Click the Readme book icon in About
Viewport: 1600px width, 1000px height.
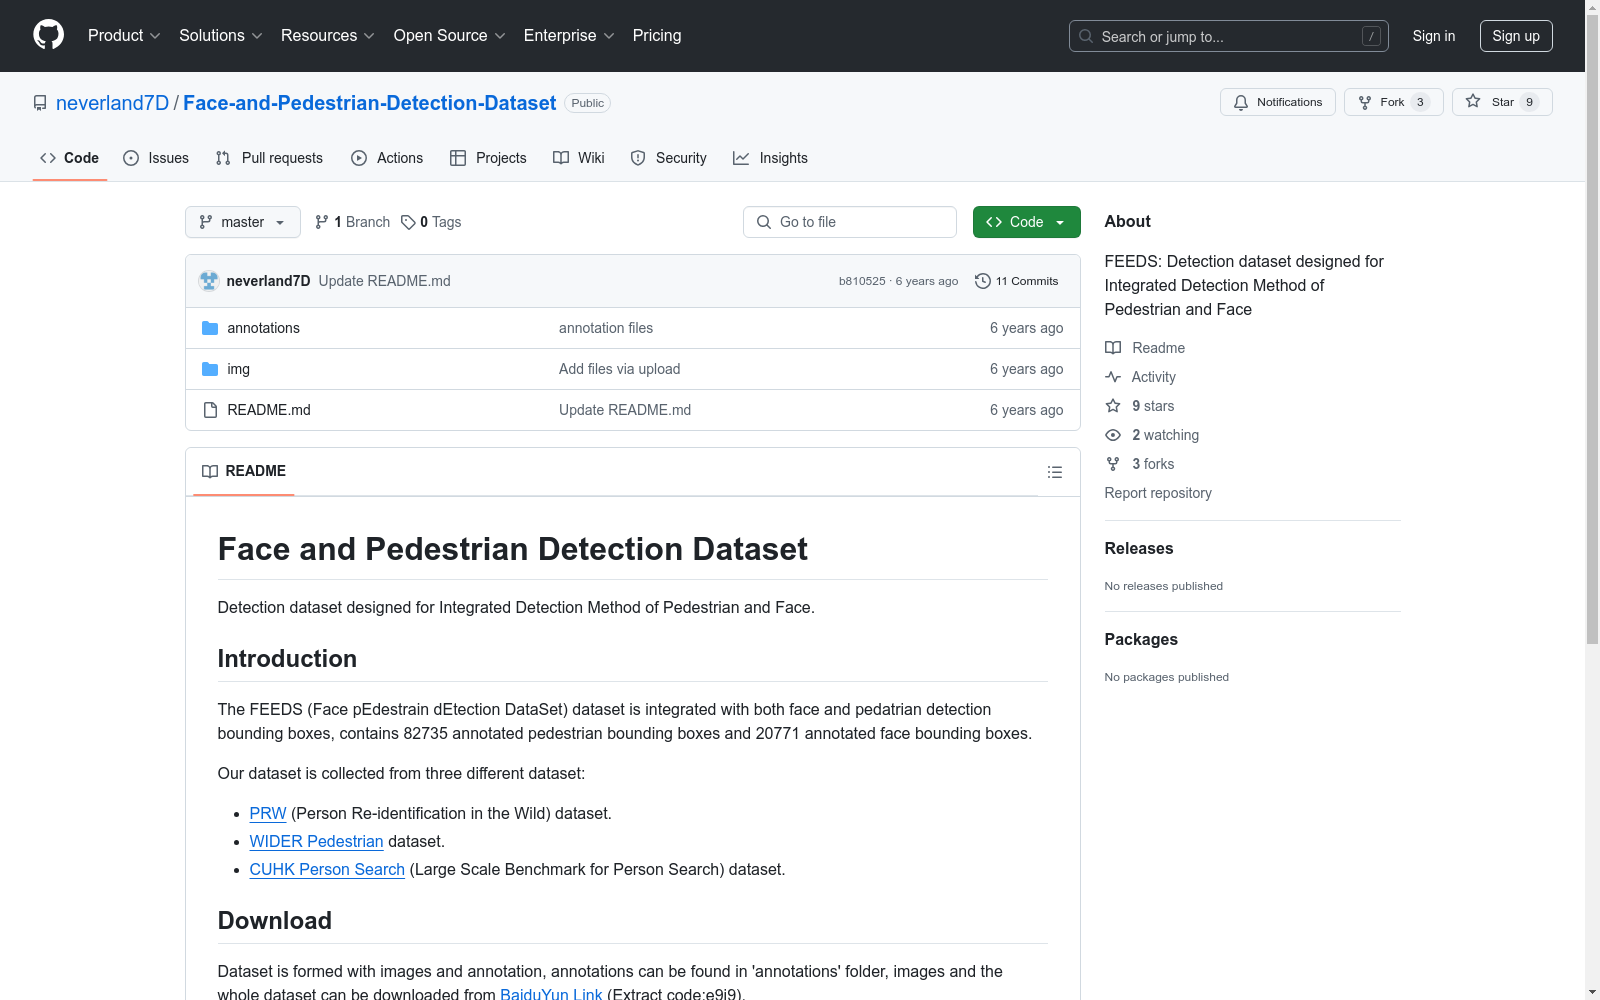click(1113, 348)
